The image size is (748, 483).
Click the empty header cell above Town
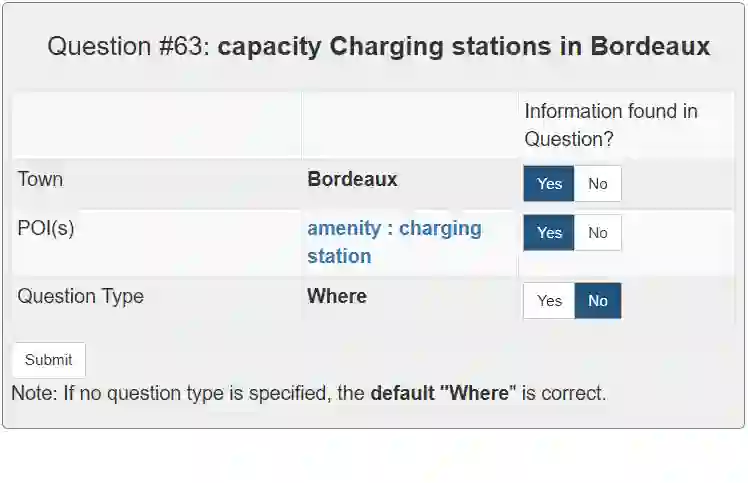pyautogui.click(x=156, y=125)
